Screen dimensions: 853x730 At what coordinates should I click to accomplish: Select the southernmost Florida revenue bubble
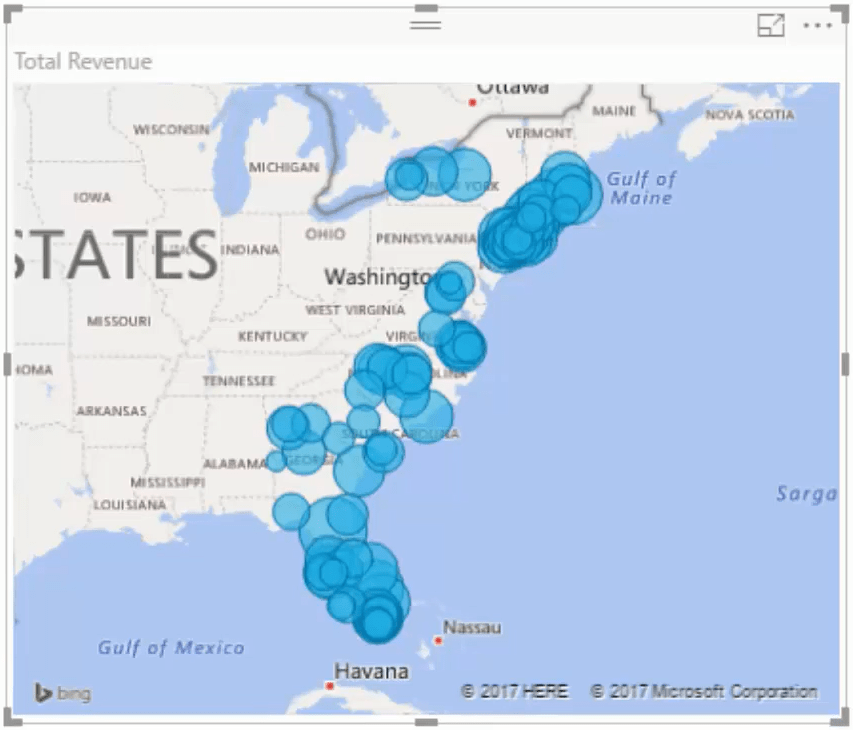(x=378, y=624)
